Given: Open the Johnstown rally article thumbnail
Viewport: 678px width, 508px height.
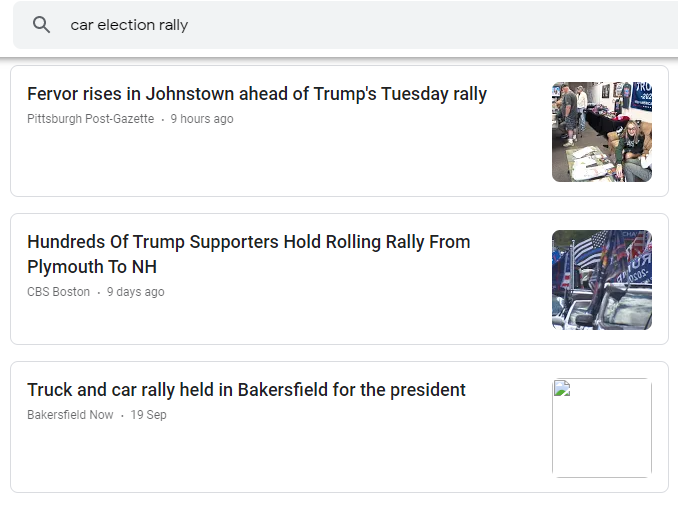Looking at the screenshot, I should tap(602, 132).
